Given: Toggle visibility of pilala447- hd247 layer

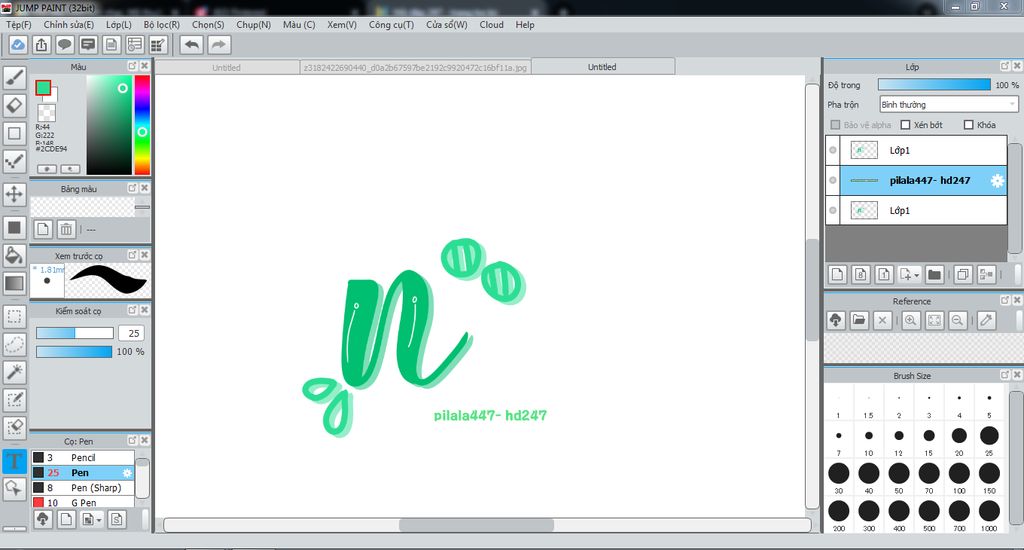Looking at the screenshot, I should (x=833, y=180).
